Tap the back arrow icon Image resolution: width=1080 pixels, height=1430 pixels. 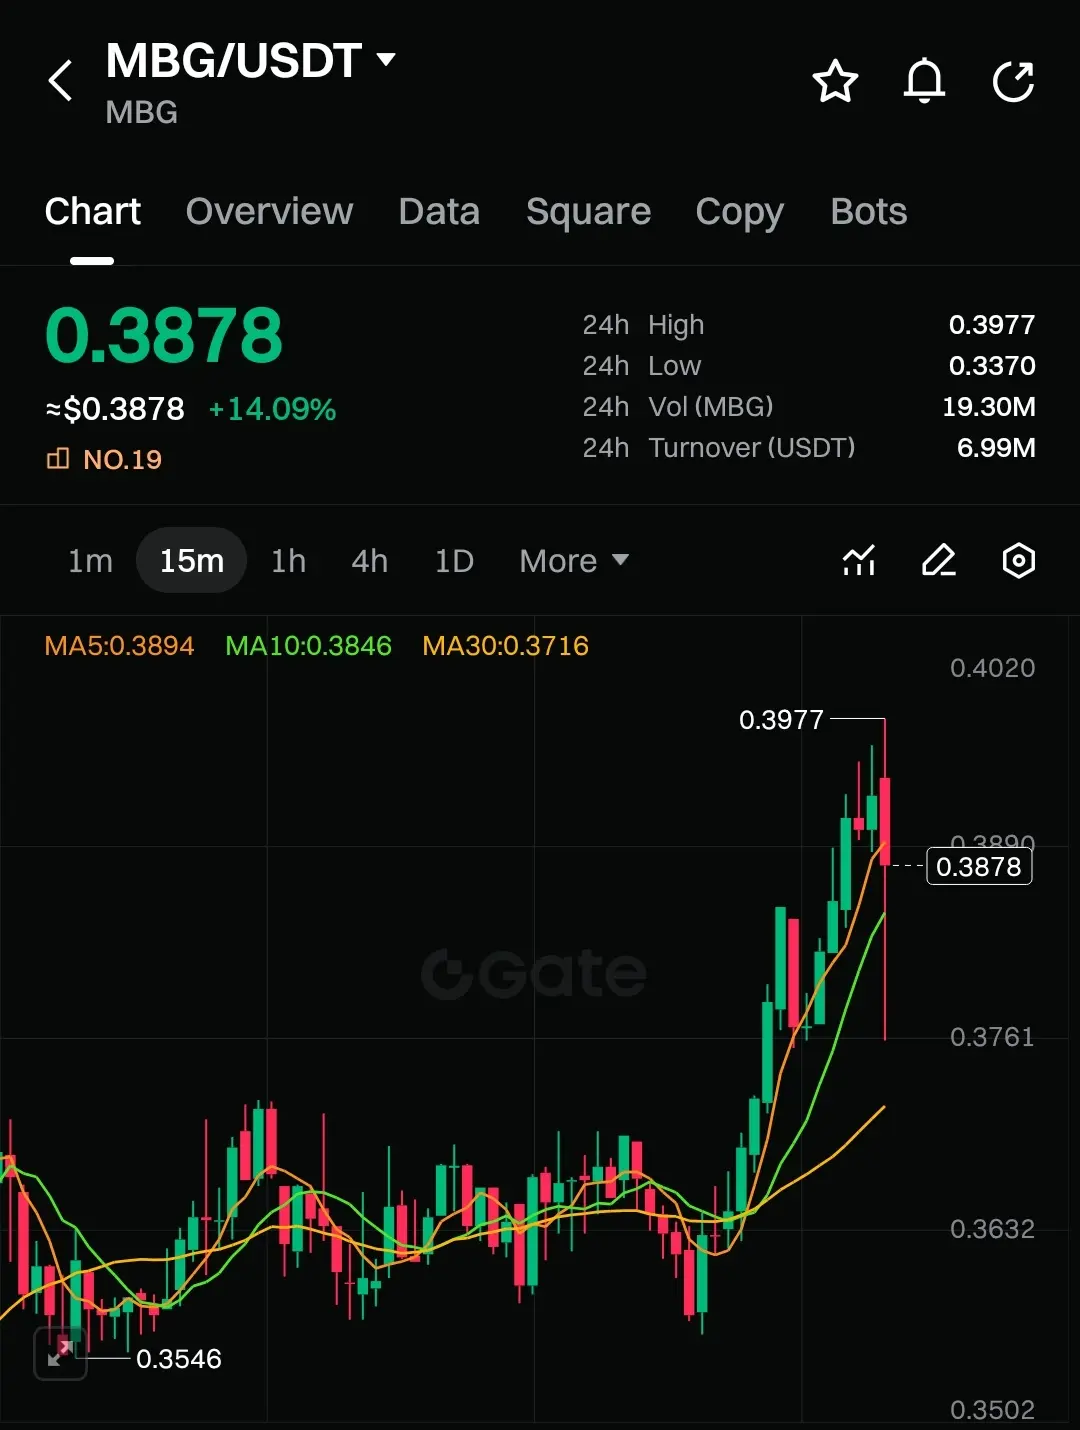click(60, 81)
